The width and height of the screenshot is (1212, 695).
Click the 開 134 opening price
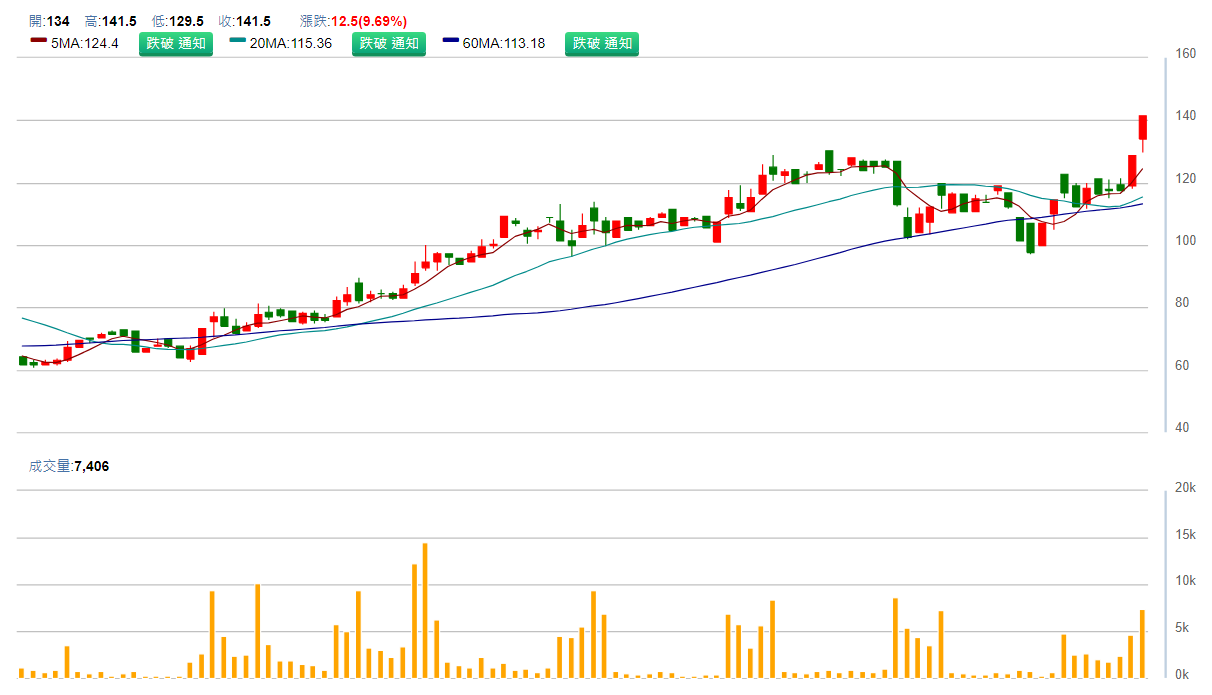50,21
